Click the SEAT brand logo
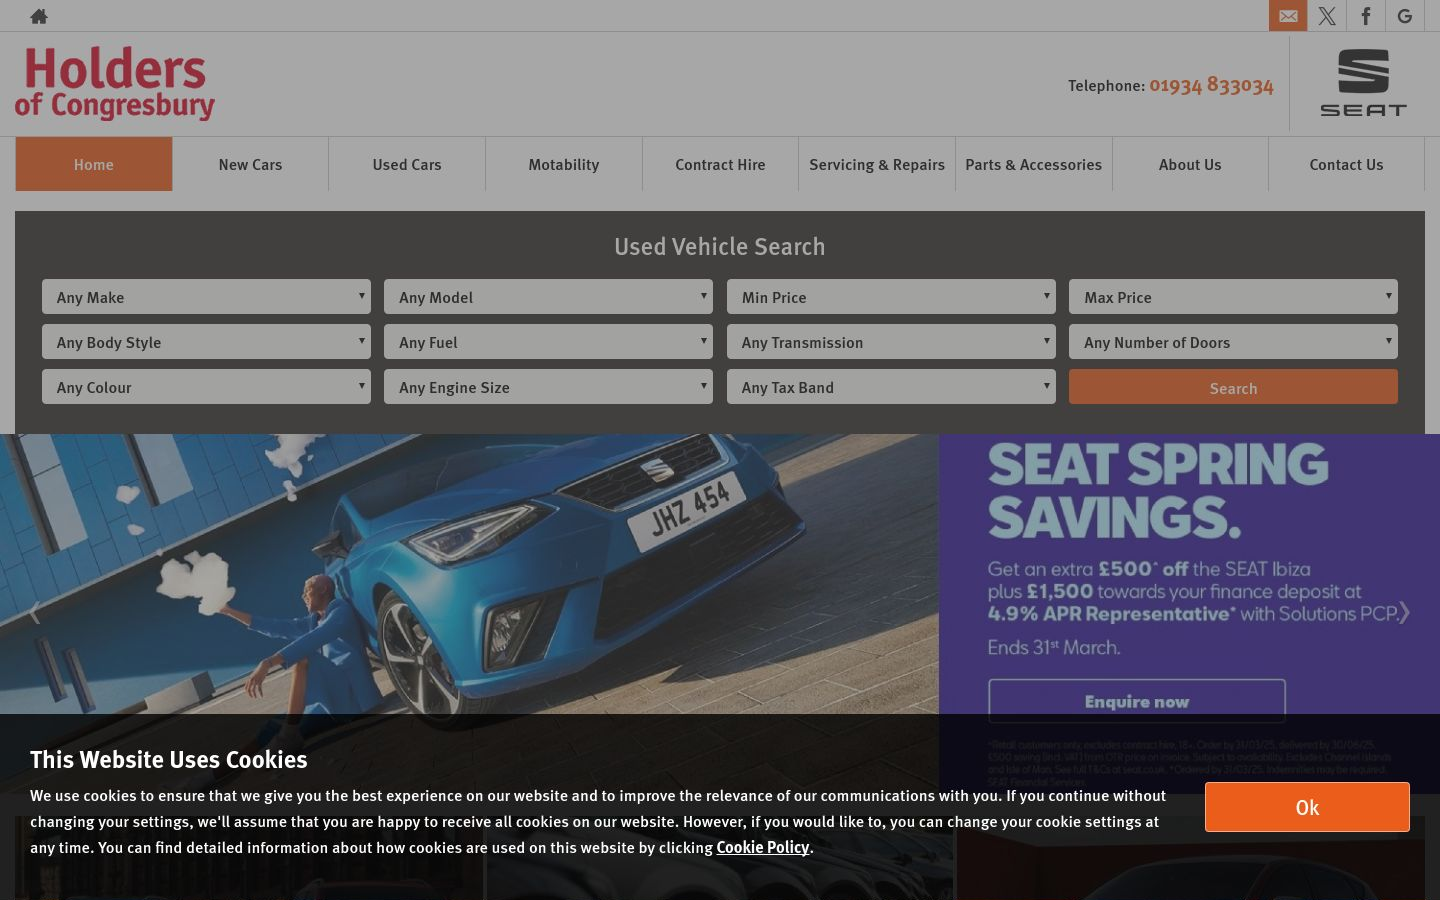This screenshot has height=900, width=1440. point(1363,83)
